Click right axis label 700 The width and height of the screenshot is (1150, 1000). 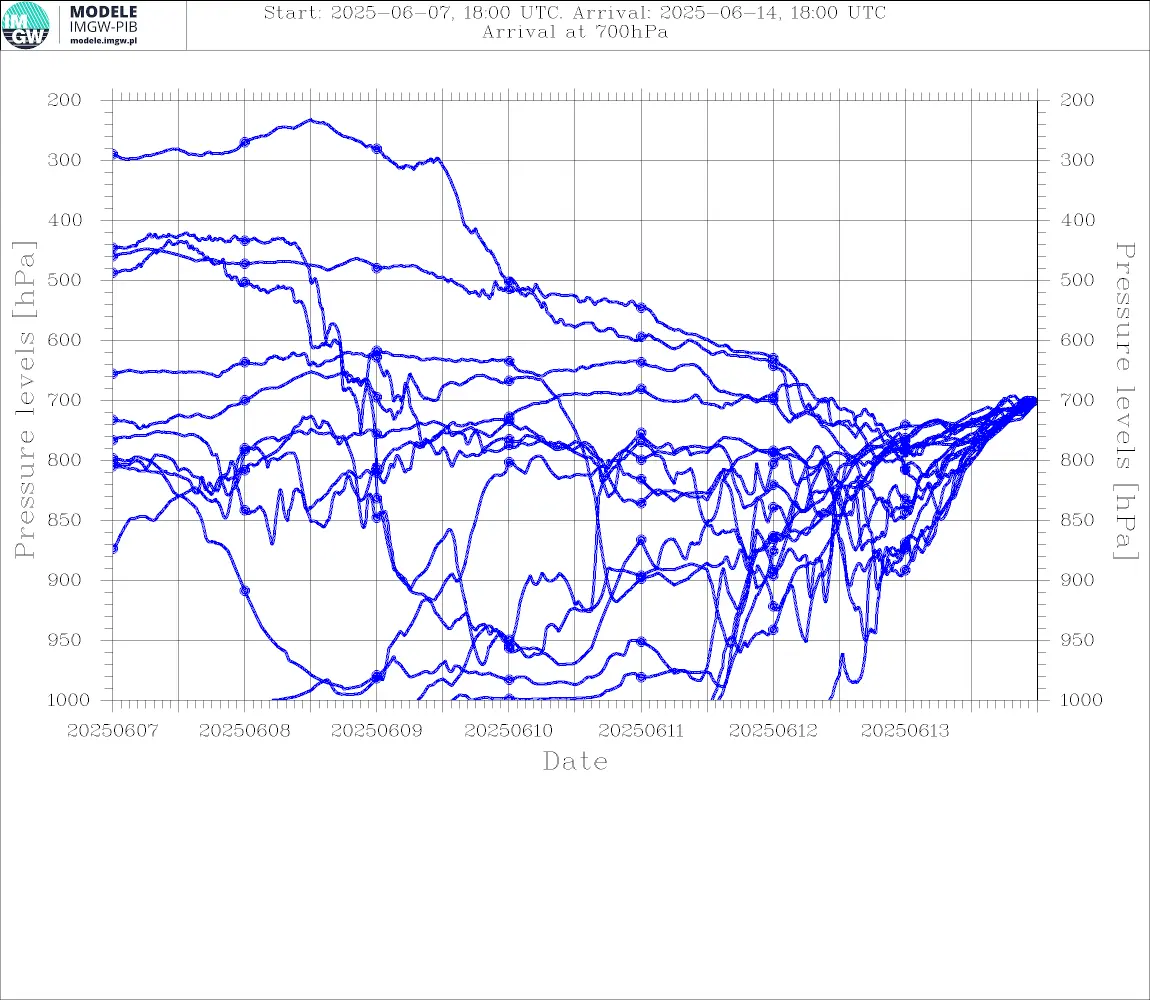click(x=1077, y=401)
